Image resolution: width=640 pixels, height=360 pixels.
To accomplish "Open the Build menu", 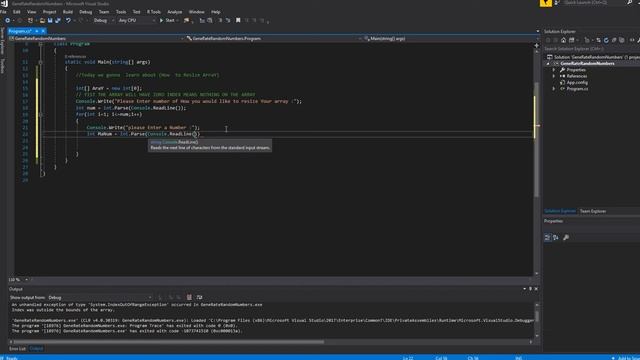I will tap(68, 12).
